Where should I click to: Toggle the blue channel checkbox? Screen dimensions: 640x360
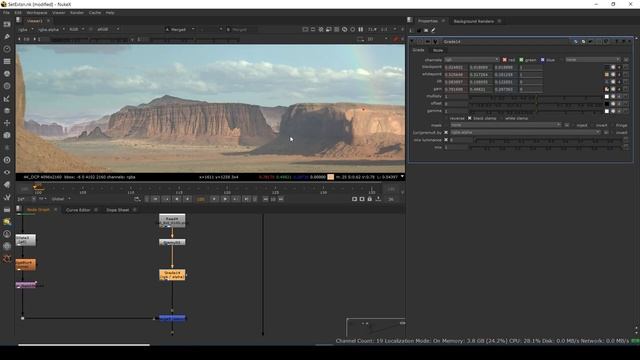pos(542,60)
